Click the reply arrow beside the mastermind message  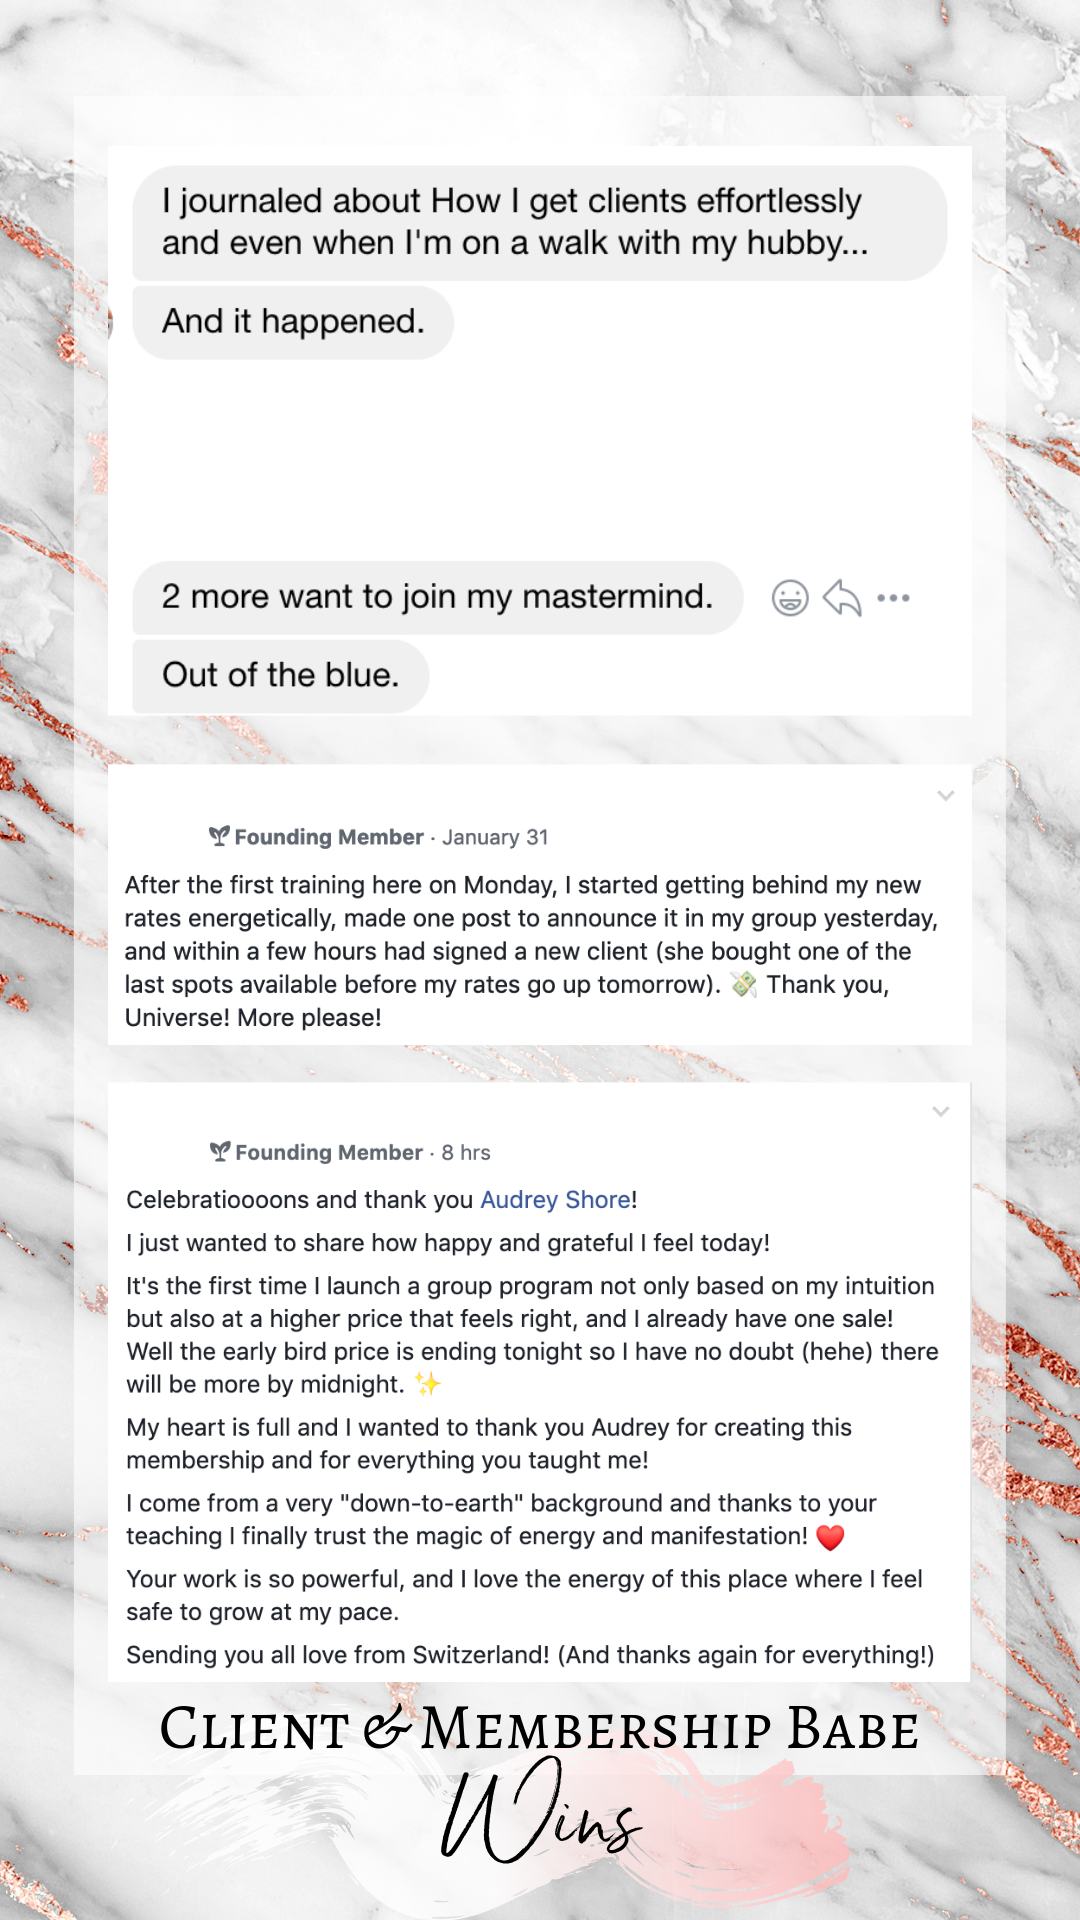coord(842,598)
